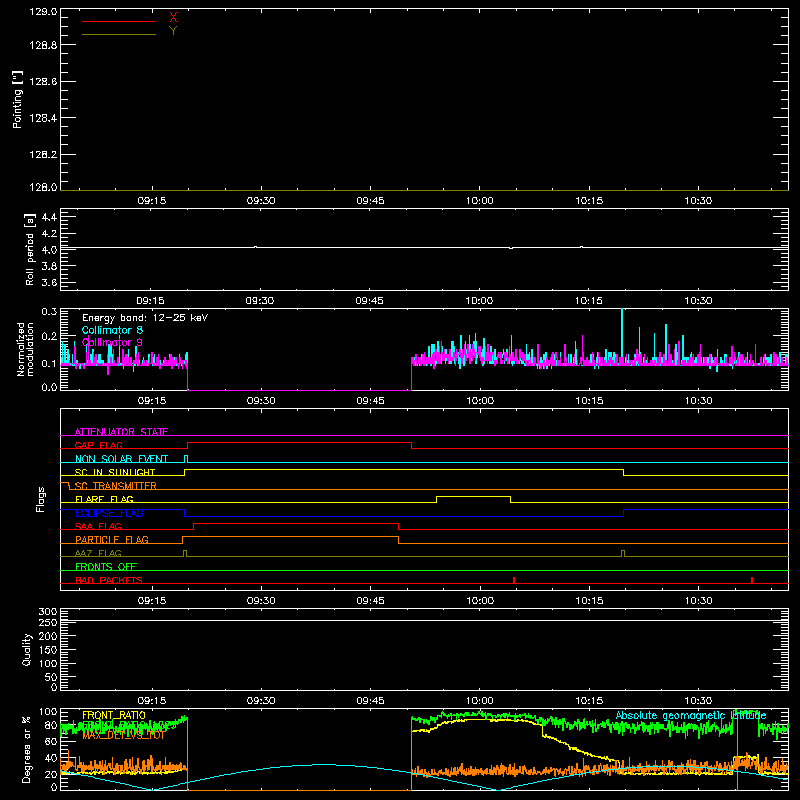Click the BAD_PACKETS marker near 10:04

(x=514, y=580)
